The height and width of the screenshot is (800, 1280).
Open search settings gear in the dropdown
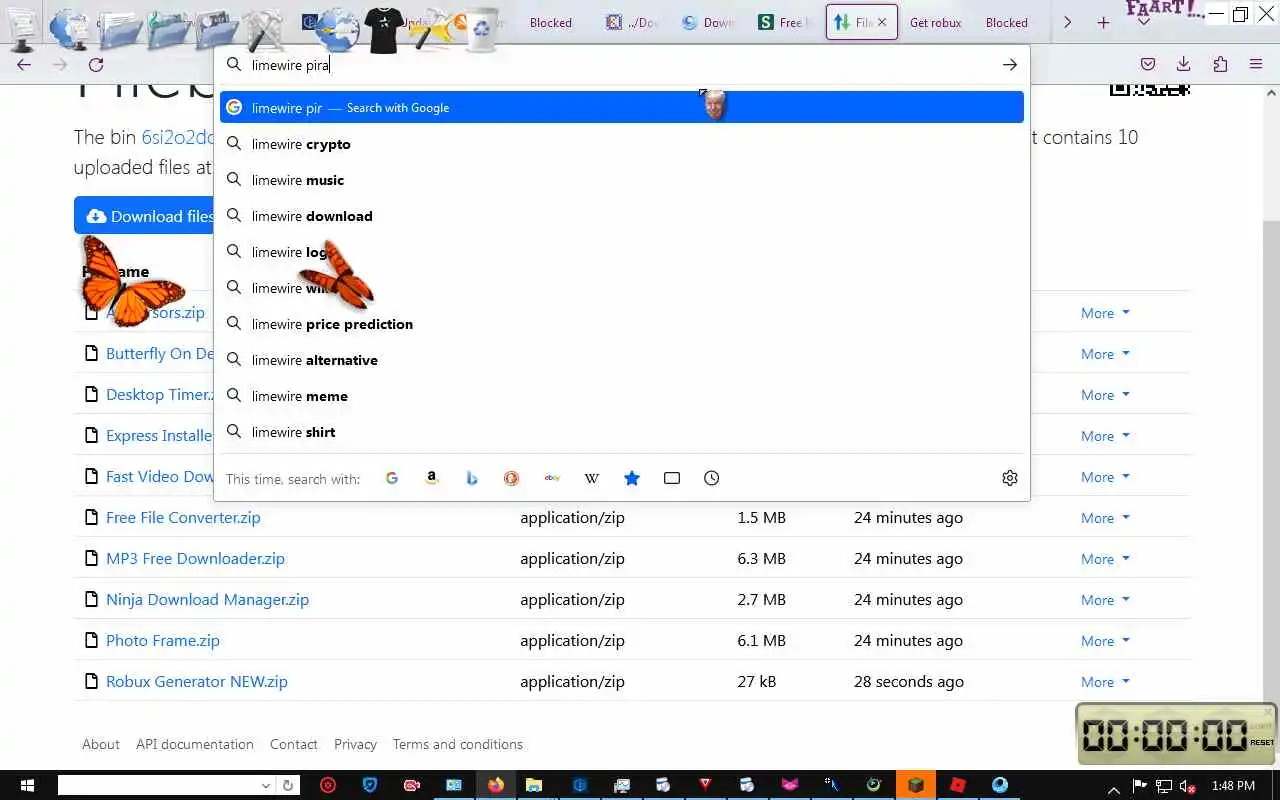pyautogui.click(x=1010, y=478)
